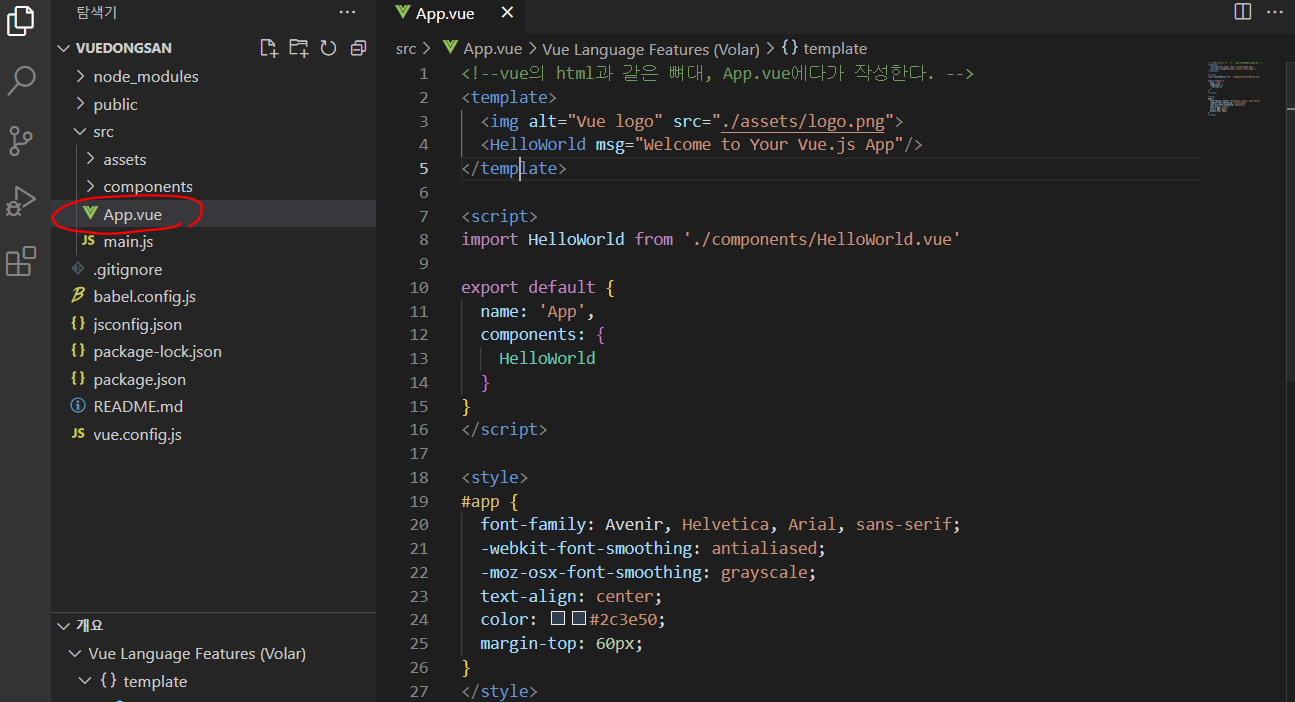Click the Korean comment on line 1
The height and width of the screenshot is (702, 1295).
point(717,73)
